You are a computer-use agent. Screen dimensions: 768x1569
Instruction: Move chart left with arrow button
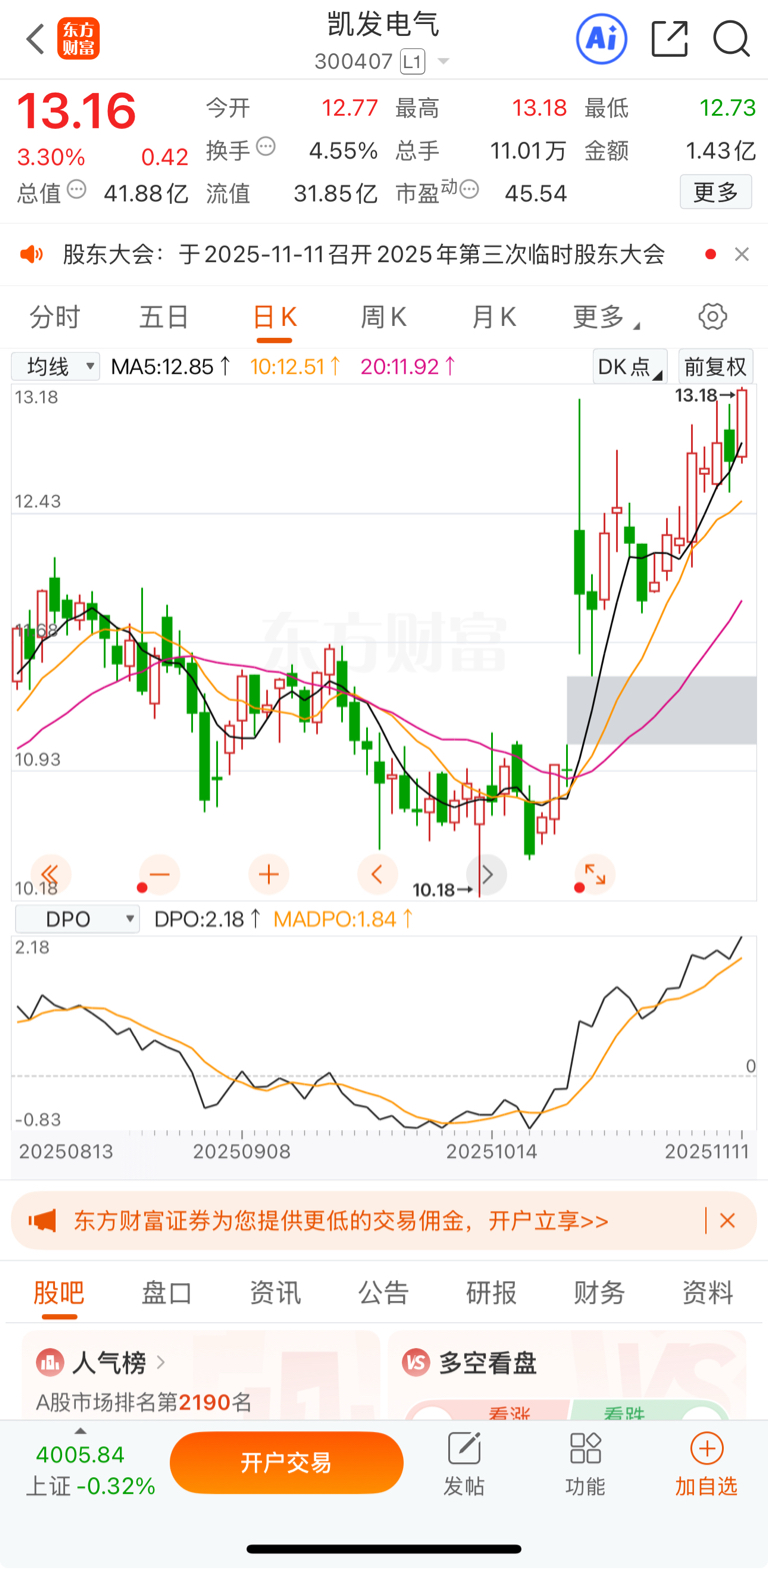(377, 873)
